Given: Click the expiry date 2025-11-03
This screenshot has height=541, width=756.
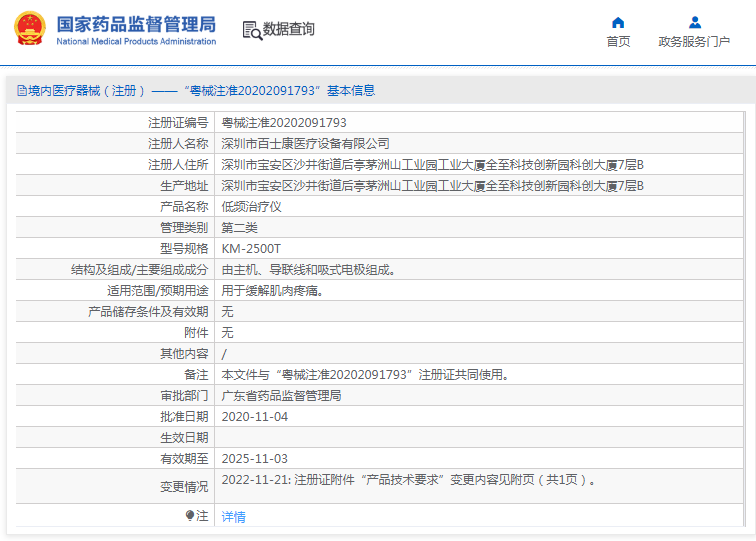Looking at the screenshot, I should point(254,459).
